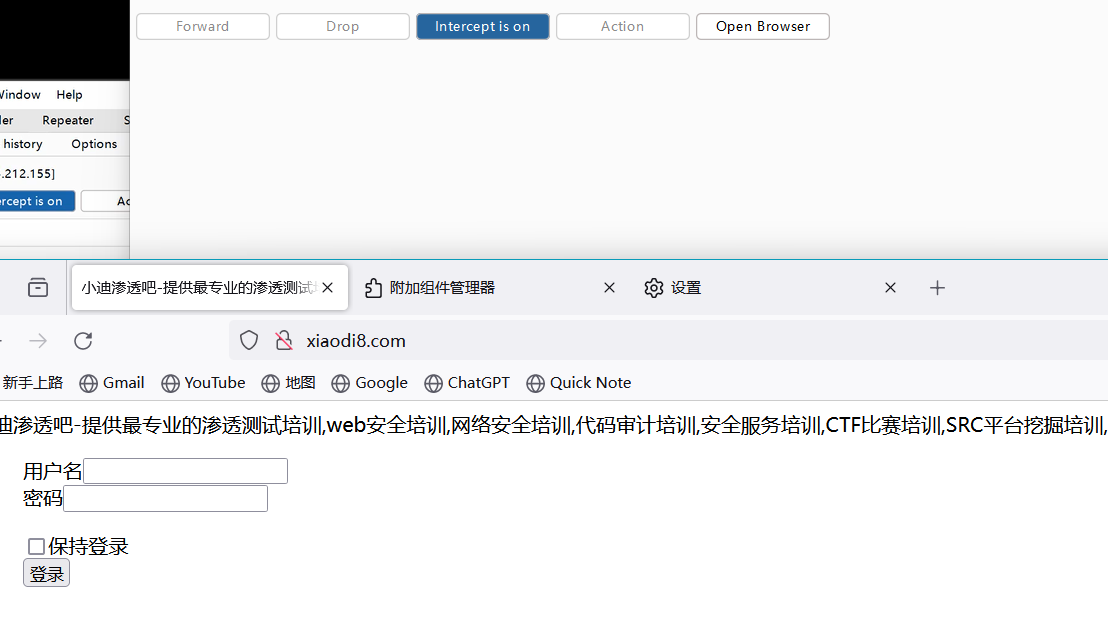Click the tracking protection shield icon
Viewport: 1108px width, 628px height.
249,340
